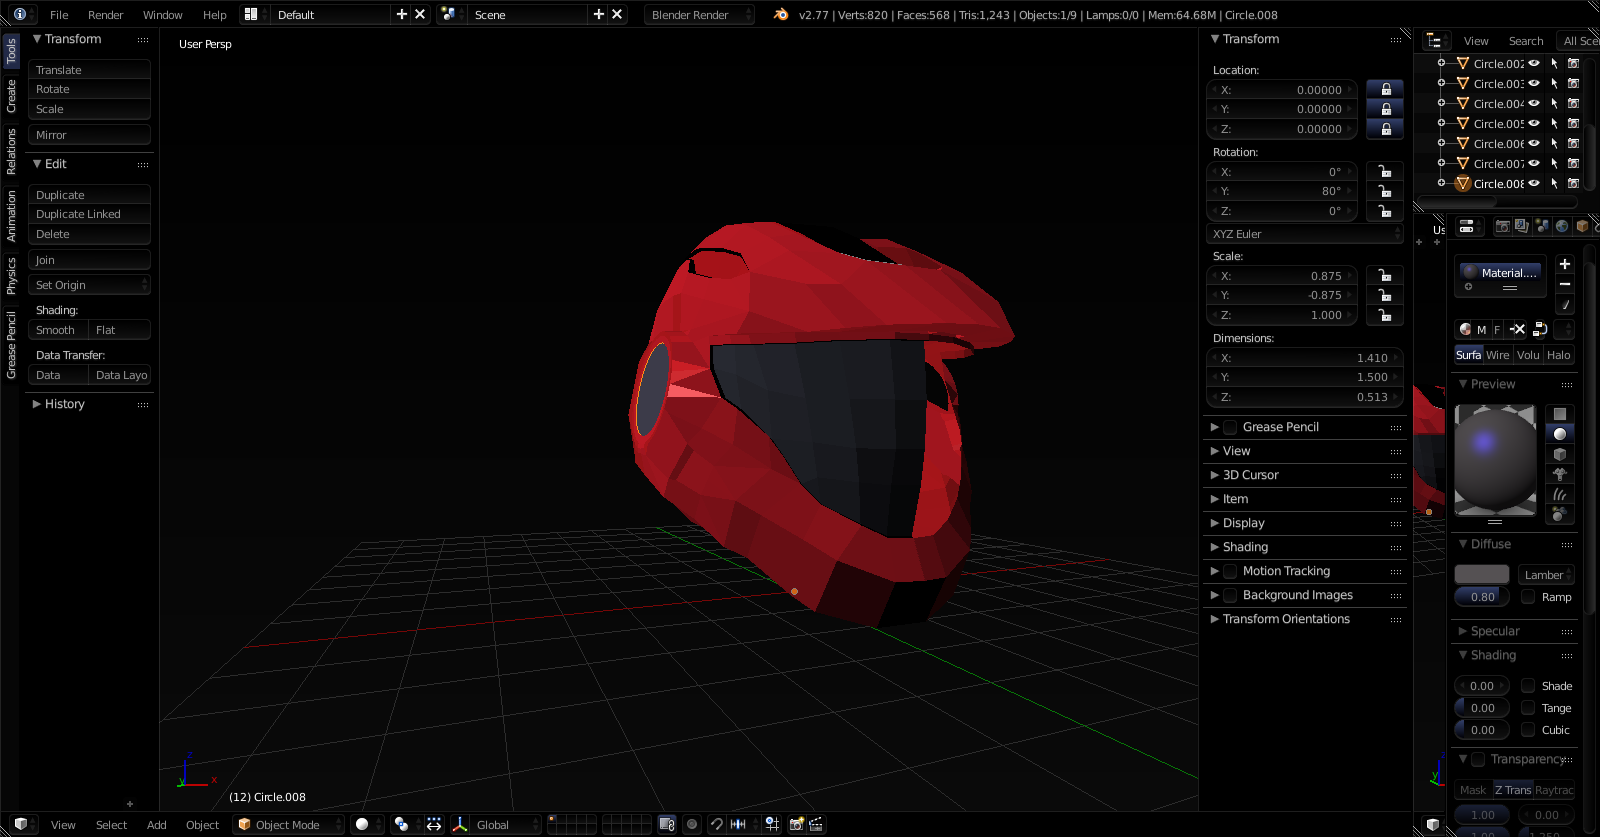Toggle the snap magnet icon
The height and width of the screenshot is (837, 1600).
pyautogui.click(x=716, y=824)
